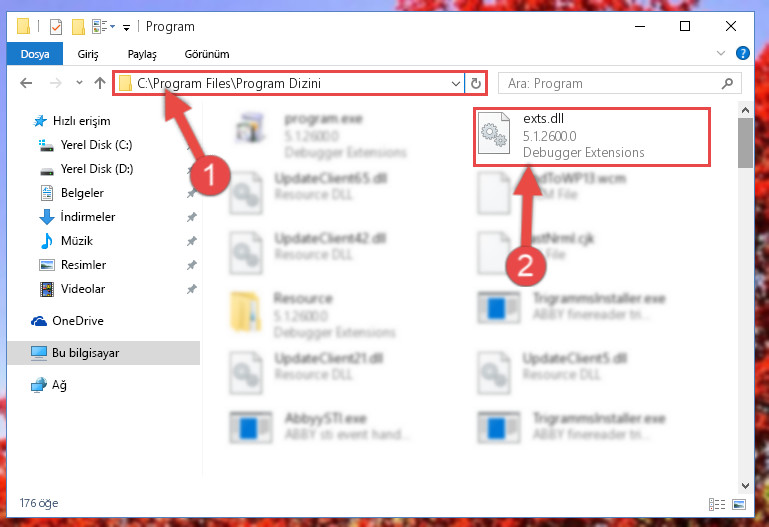Refresh the current folder view
Viewport: 769px width, 527px height.
pos(476,83)
